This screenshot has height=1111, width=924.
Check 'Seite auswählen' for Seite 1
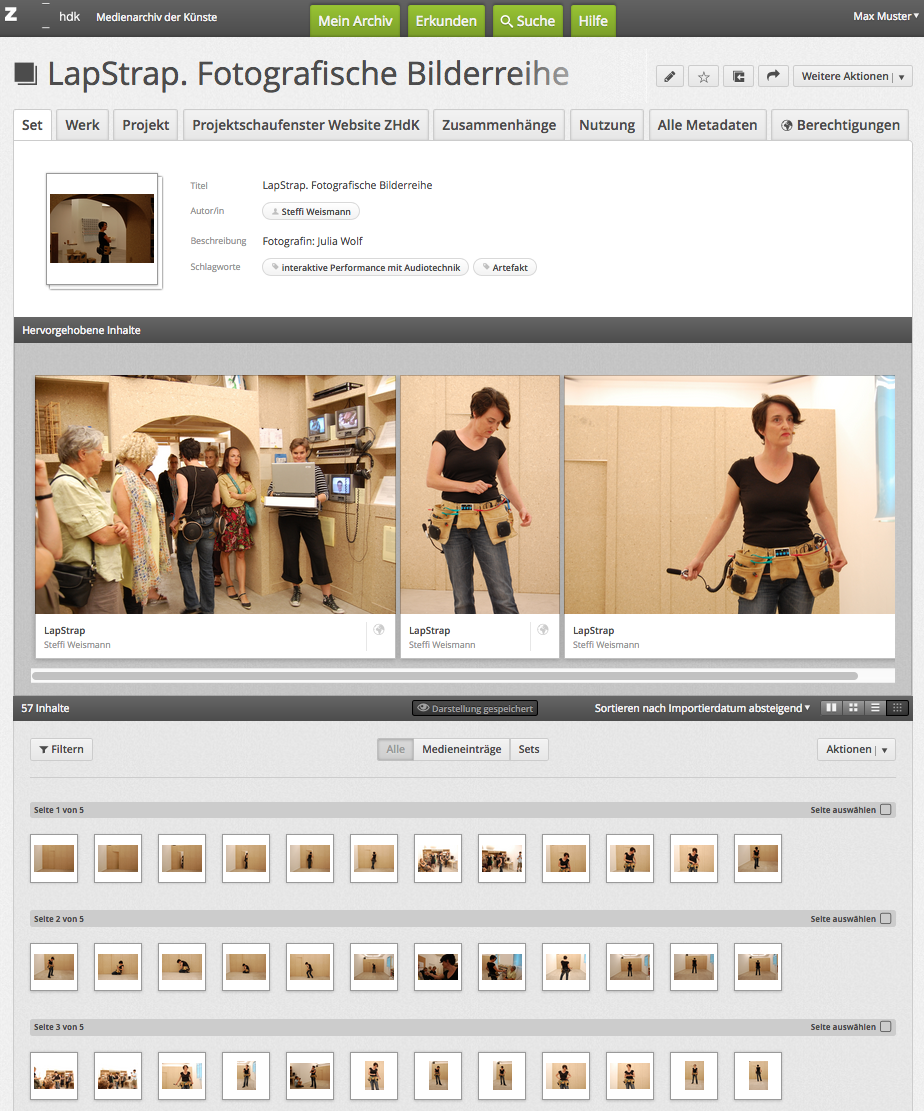click(x=885, y=810)
